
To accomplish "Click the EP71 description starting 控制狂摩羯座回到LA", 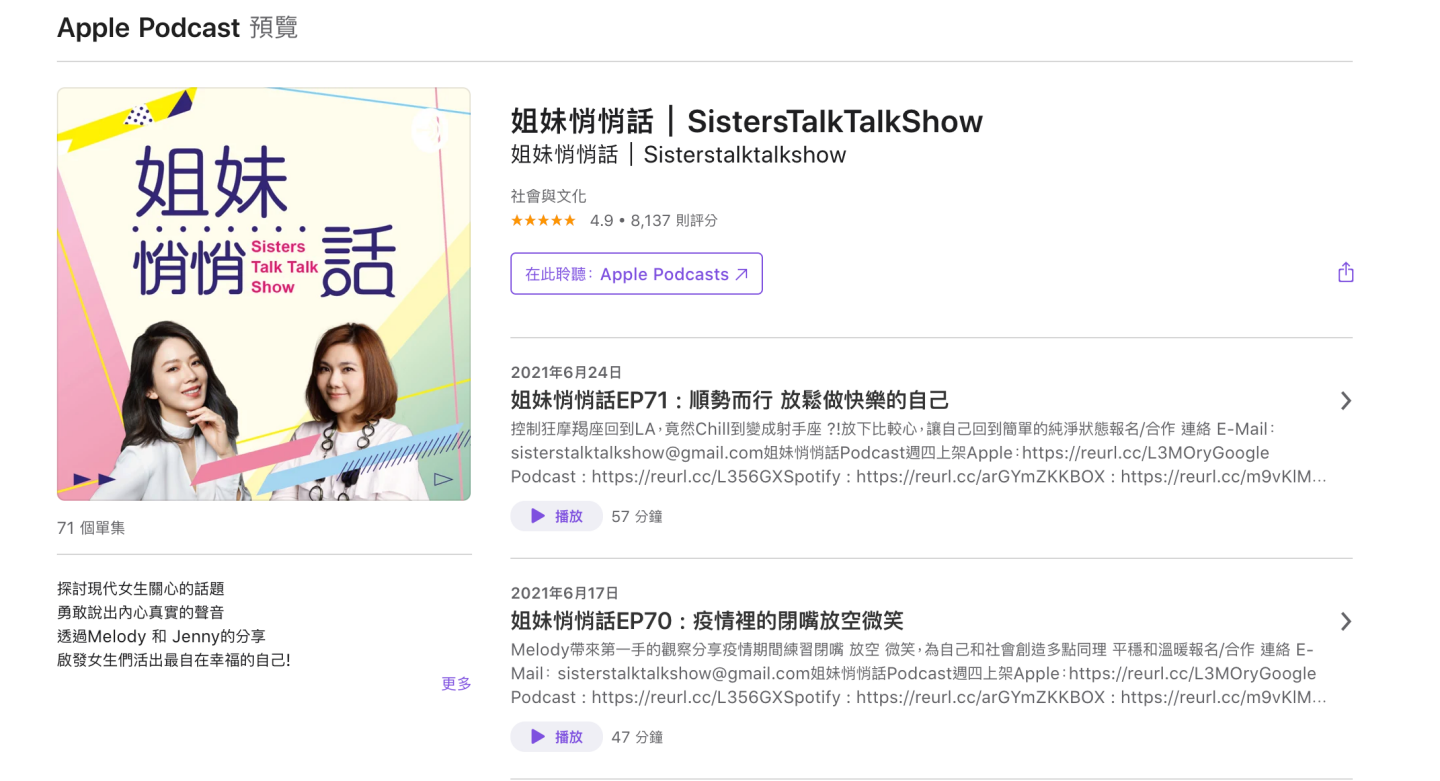I will [919, 453].
